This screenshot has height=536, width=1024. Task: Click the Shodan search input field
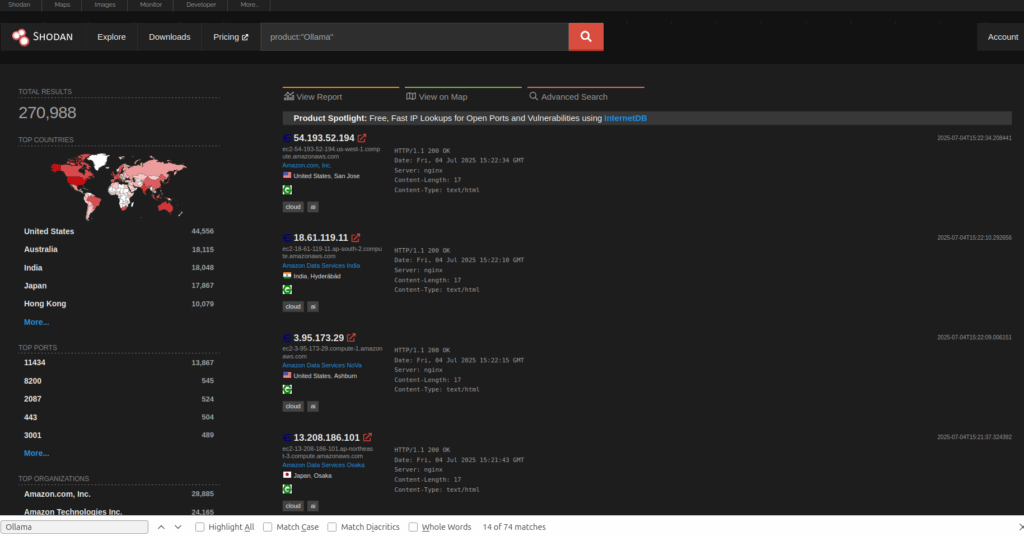(x=415, y=37)
